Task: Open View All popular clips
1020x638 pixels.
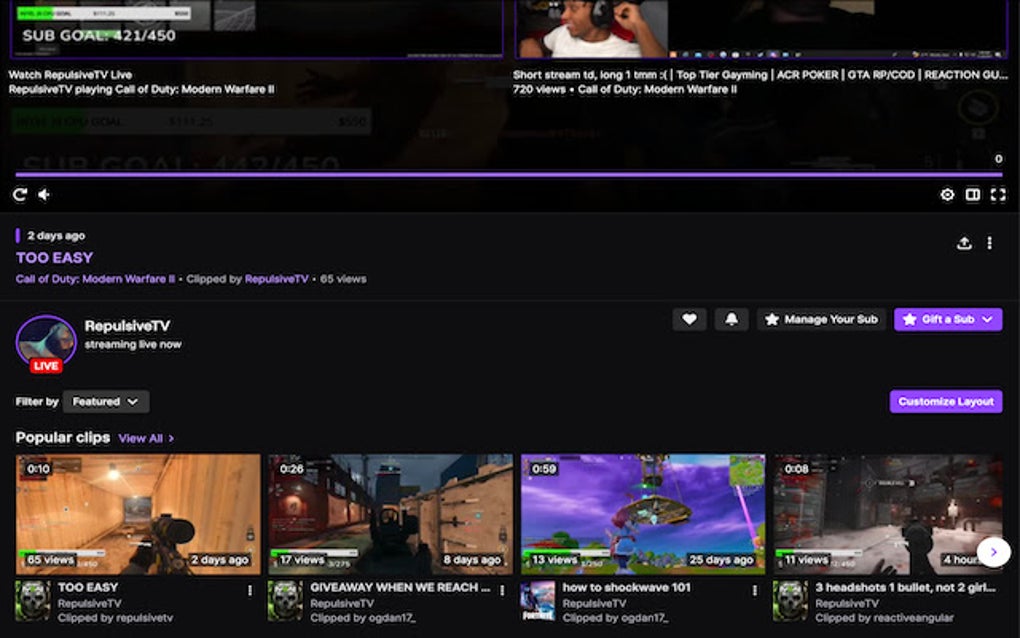Action: pos(145,438)
